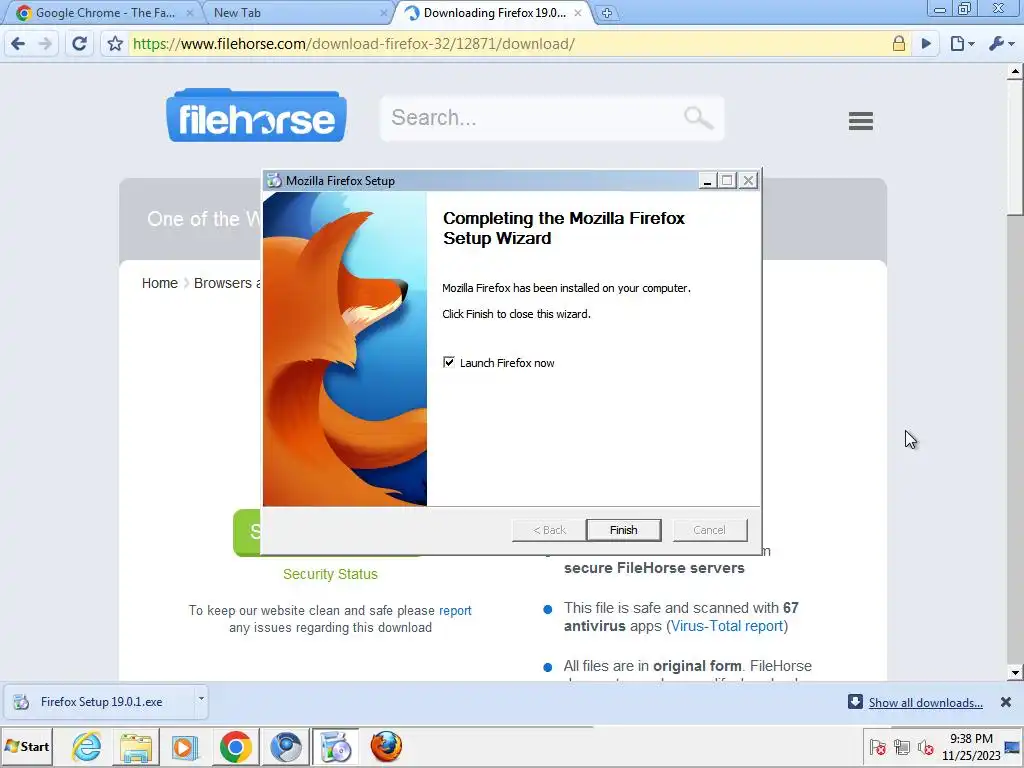
Task: Click the Firefox icon on the taskbar
Action: click(386, 746)
